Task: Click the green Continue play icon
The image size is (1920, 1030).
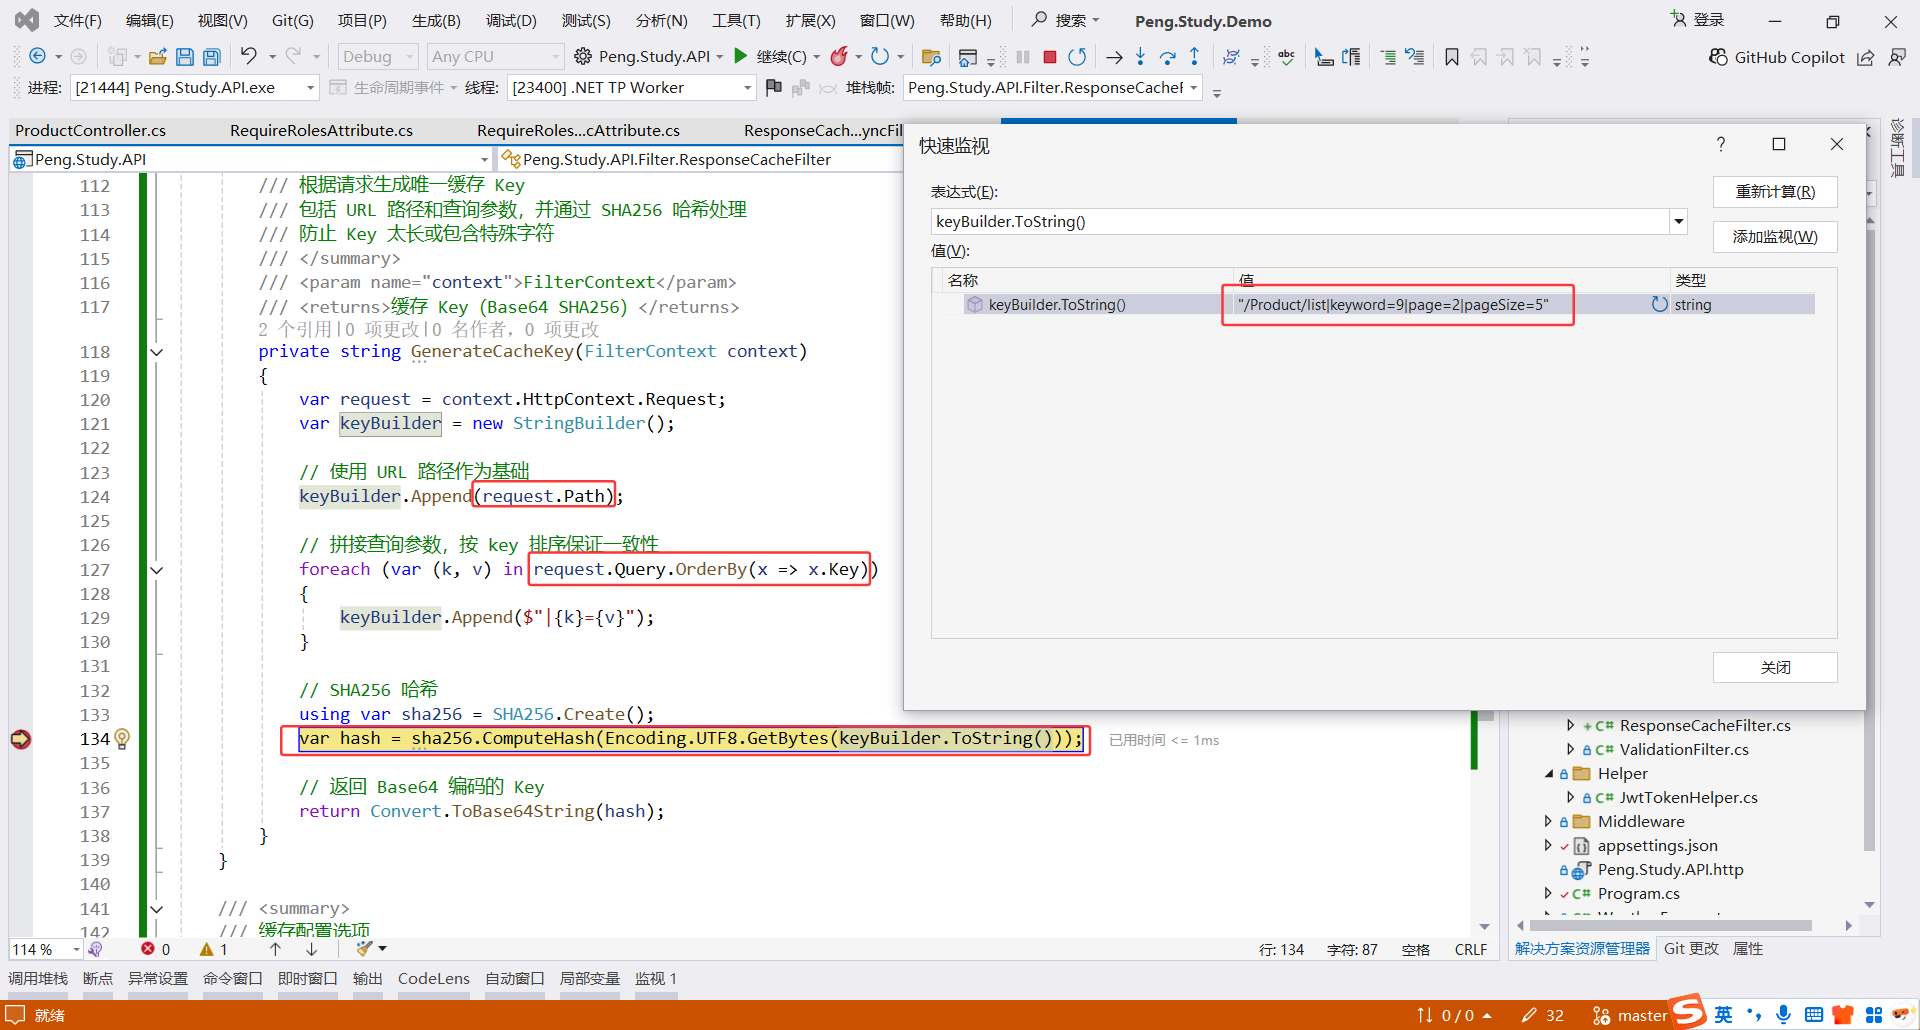Action: [x=741, y=56]
